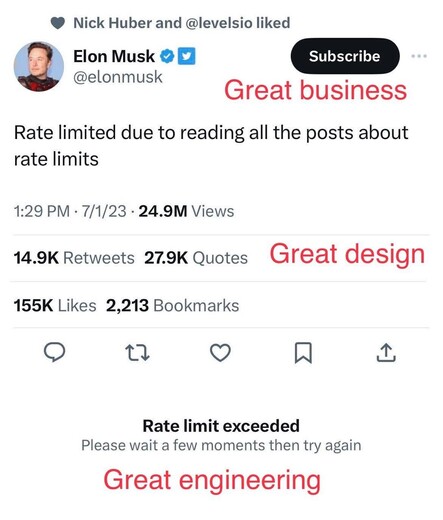Click the Twitter bird affiliate badge
The height and width of the screenshot is (520, 443).
click(x=187, y=56)
